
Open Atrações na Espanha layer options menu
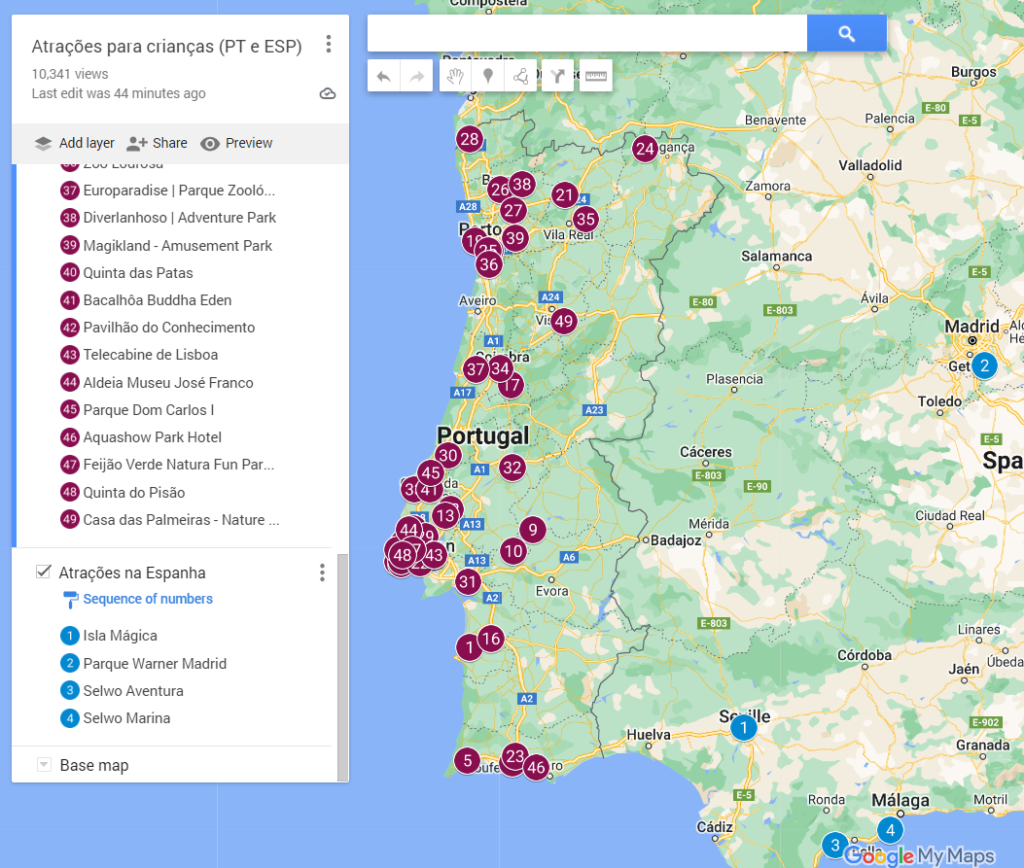tap(322, 572)
